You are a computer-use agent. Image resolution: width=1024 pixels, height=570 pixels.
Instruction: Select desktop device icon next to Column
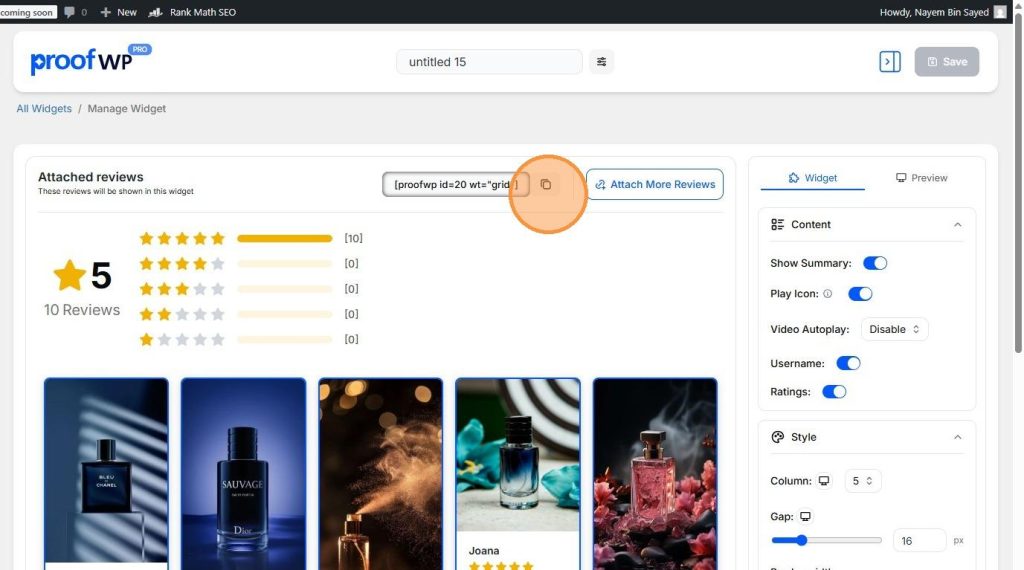[x=824, y=481]
